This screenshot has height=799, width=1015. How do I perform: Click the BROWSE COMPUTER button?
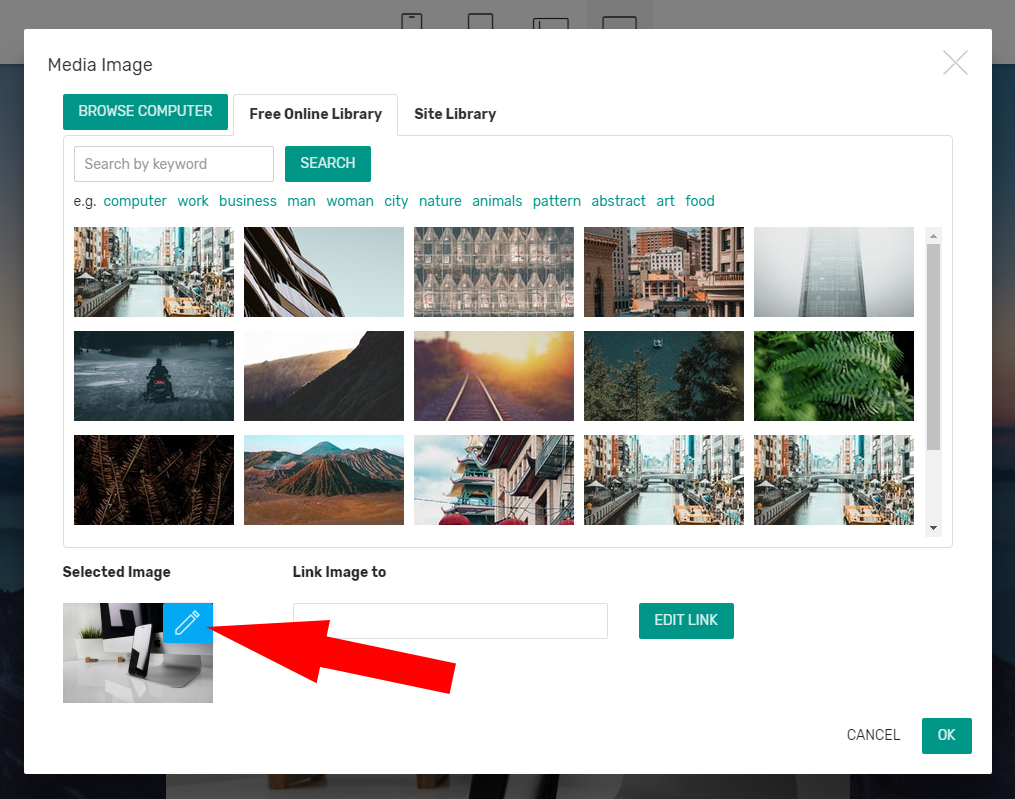click(146, 112)
